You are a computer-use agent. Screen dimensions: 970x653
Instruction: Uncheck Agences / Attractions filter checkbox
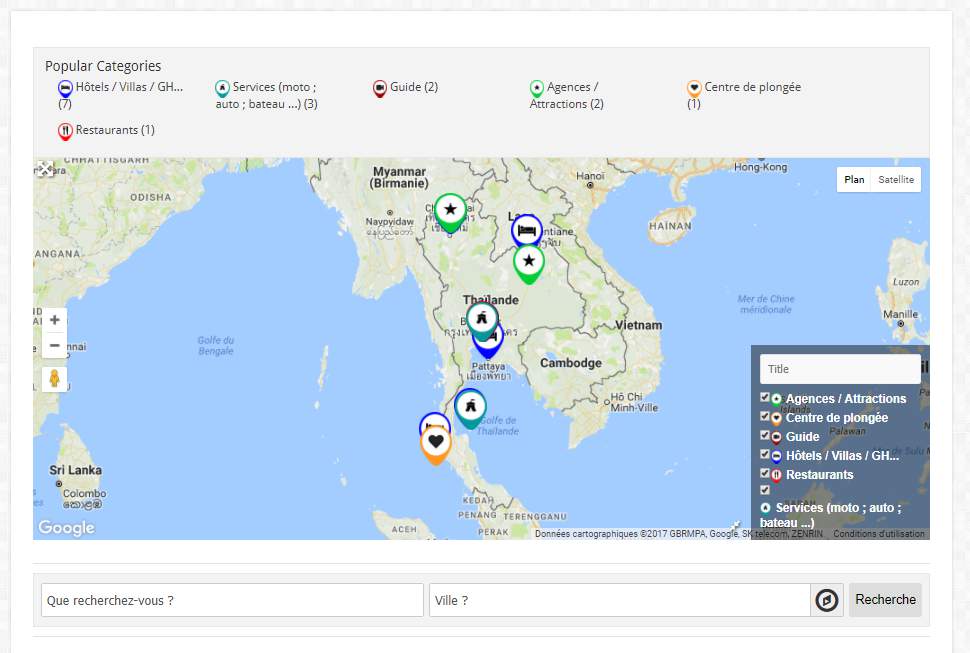765,397
